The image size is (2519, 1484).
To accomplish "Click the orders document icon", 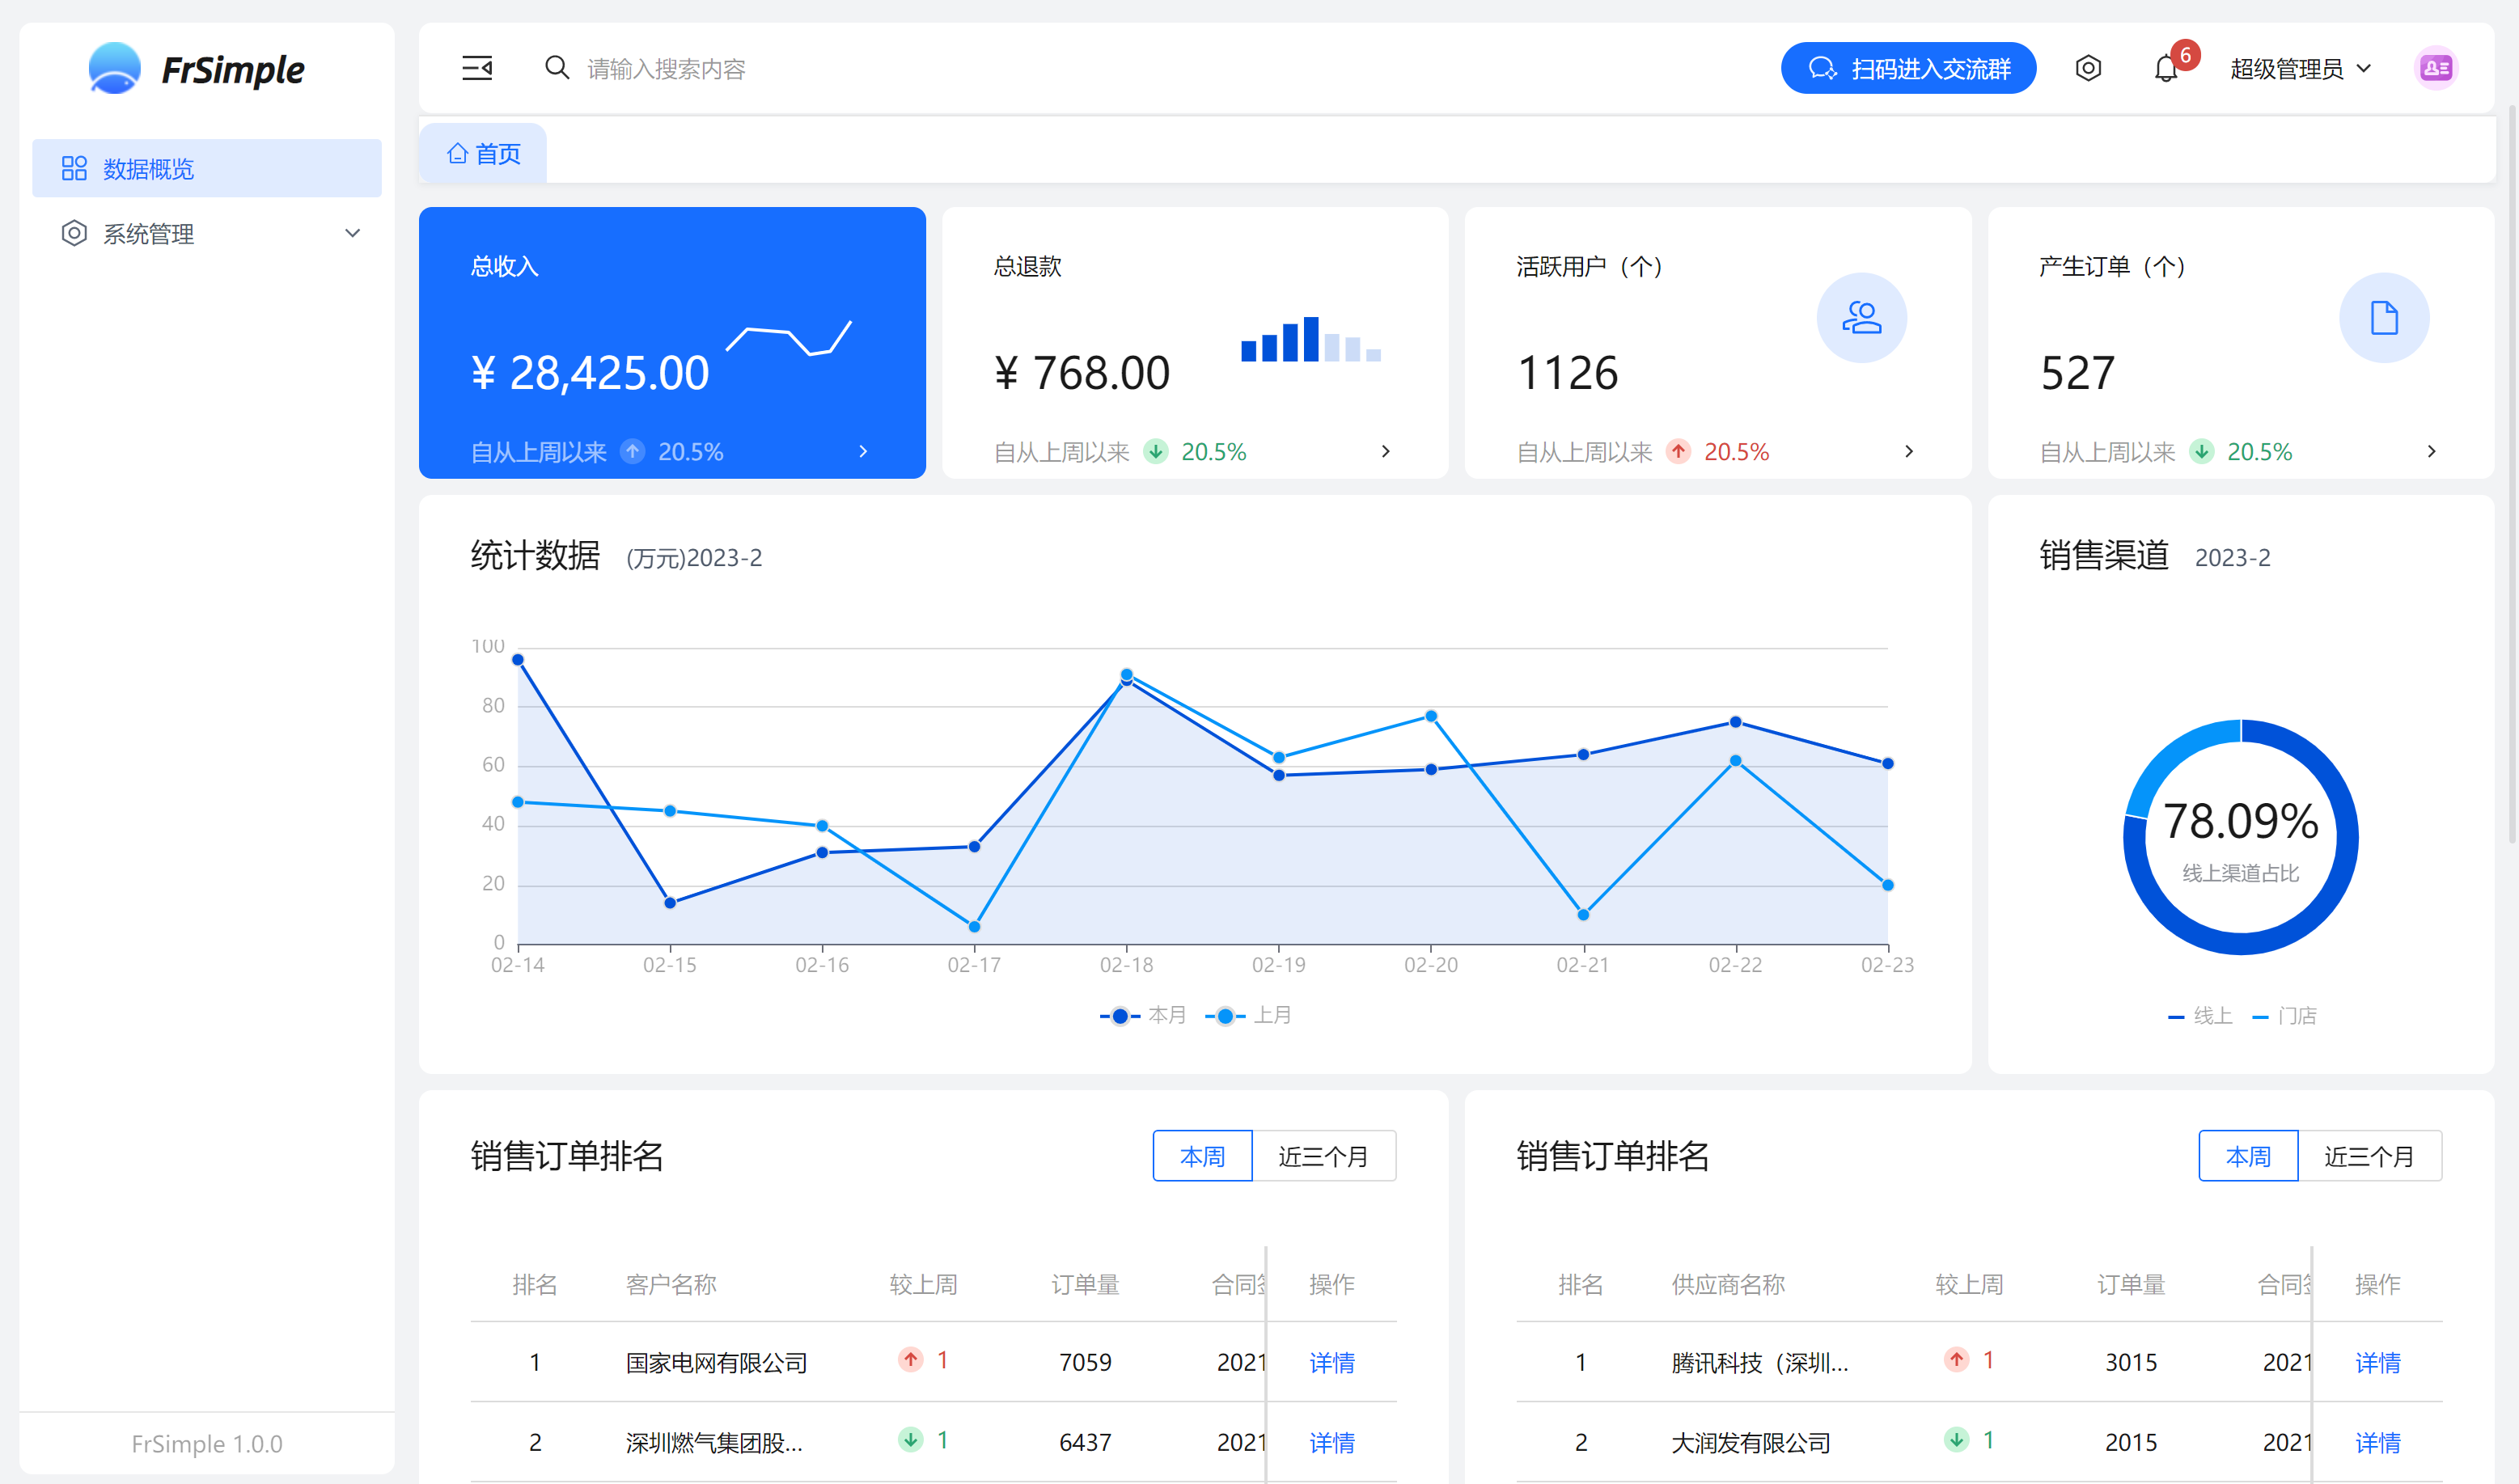I will point(2383,318).
